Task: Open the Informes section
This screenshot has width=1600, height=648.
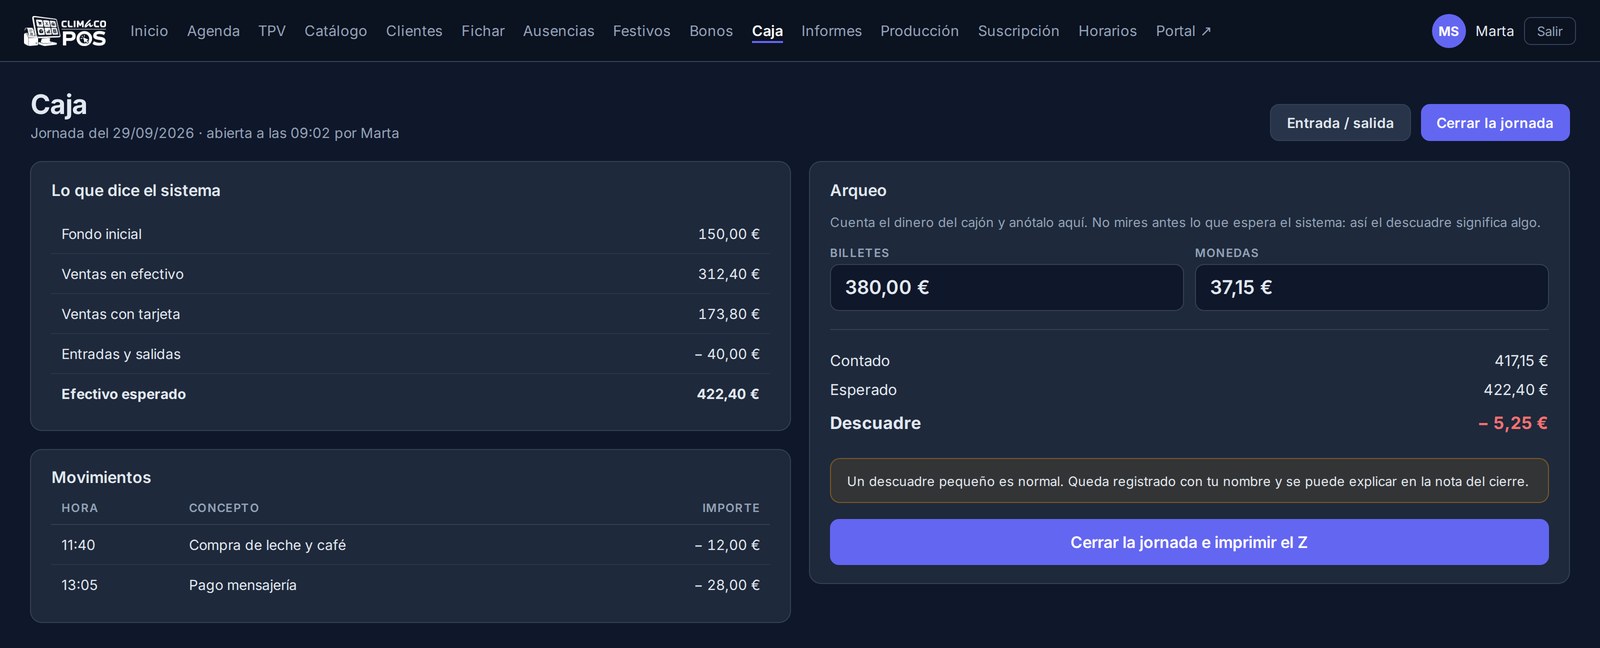Action: coord(831,31)
